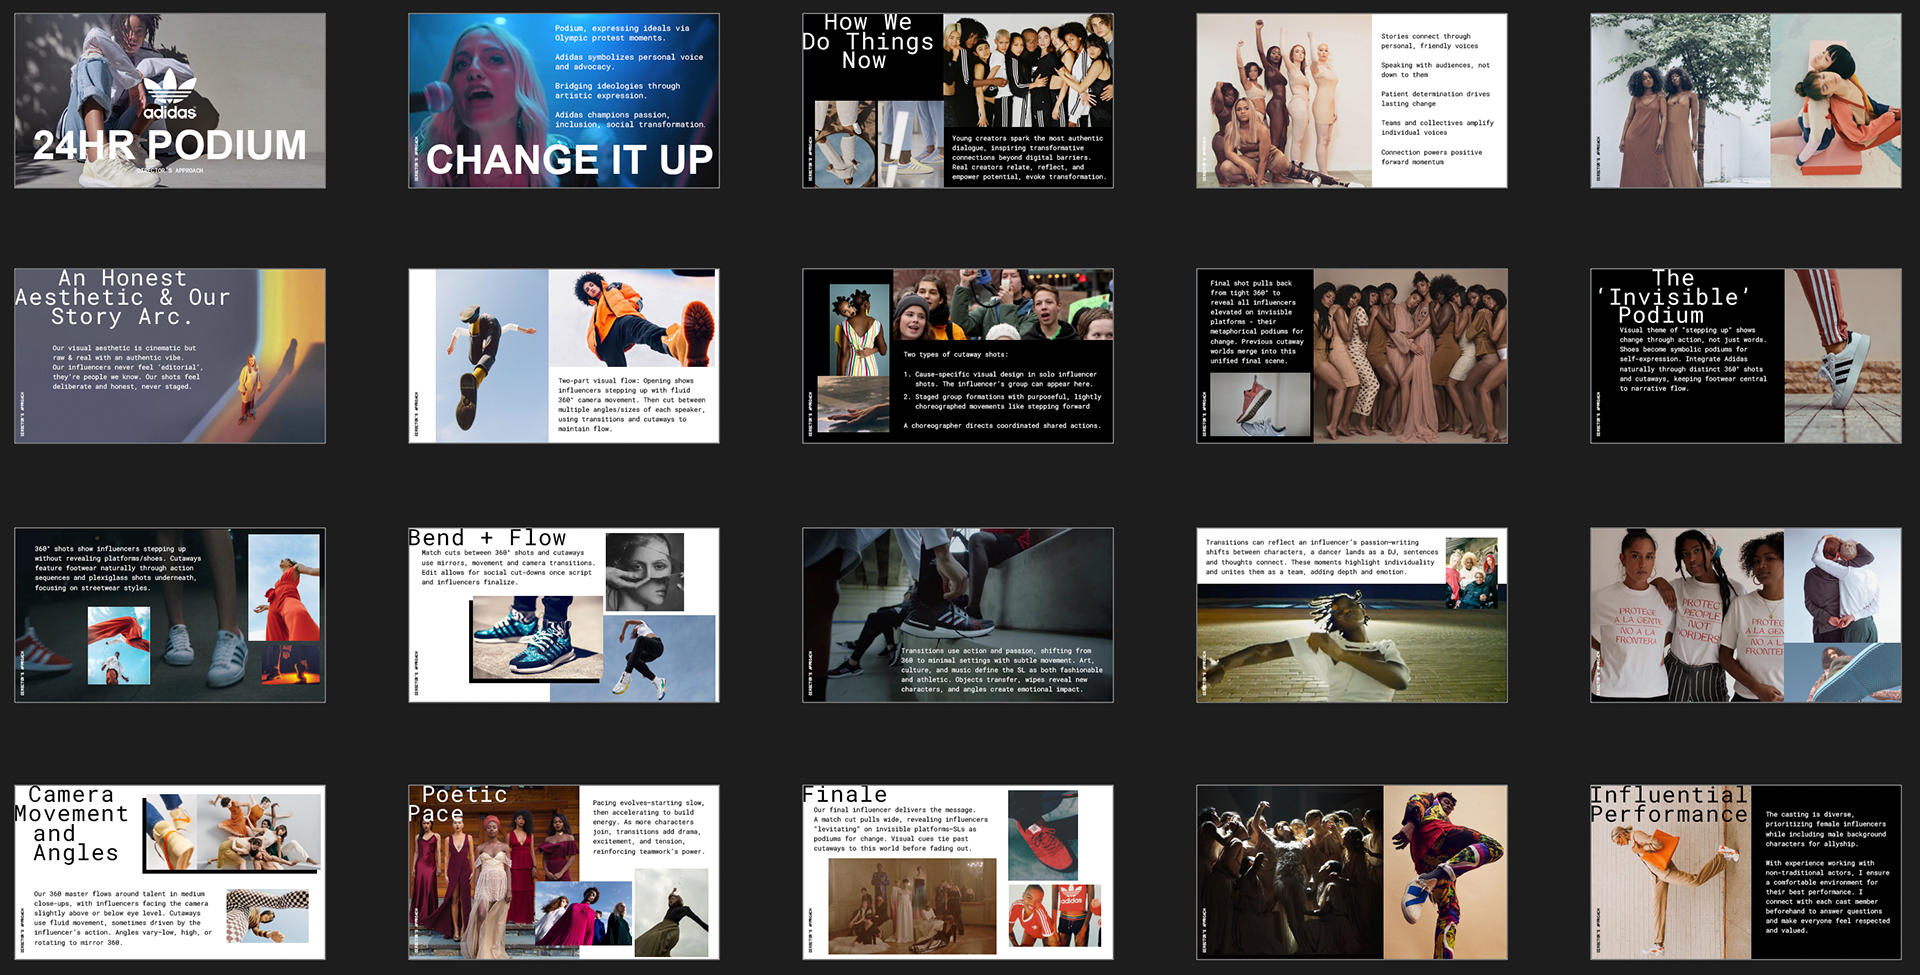This screenshot has width=1920, height=975.
Task: Select the Camera Movement and Angles slide
Action: 170,872
